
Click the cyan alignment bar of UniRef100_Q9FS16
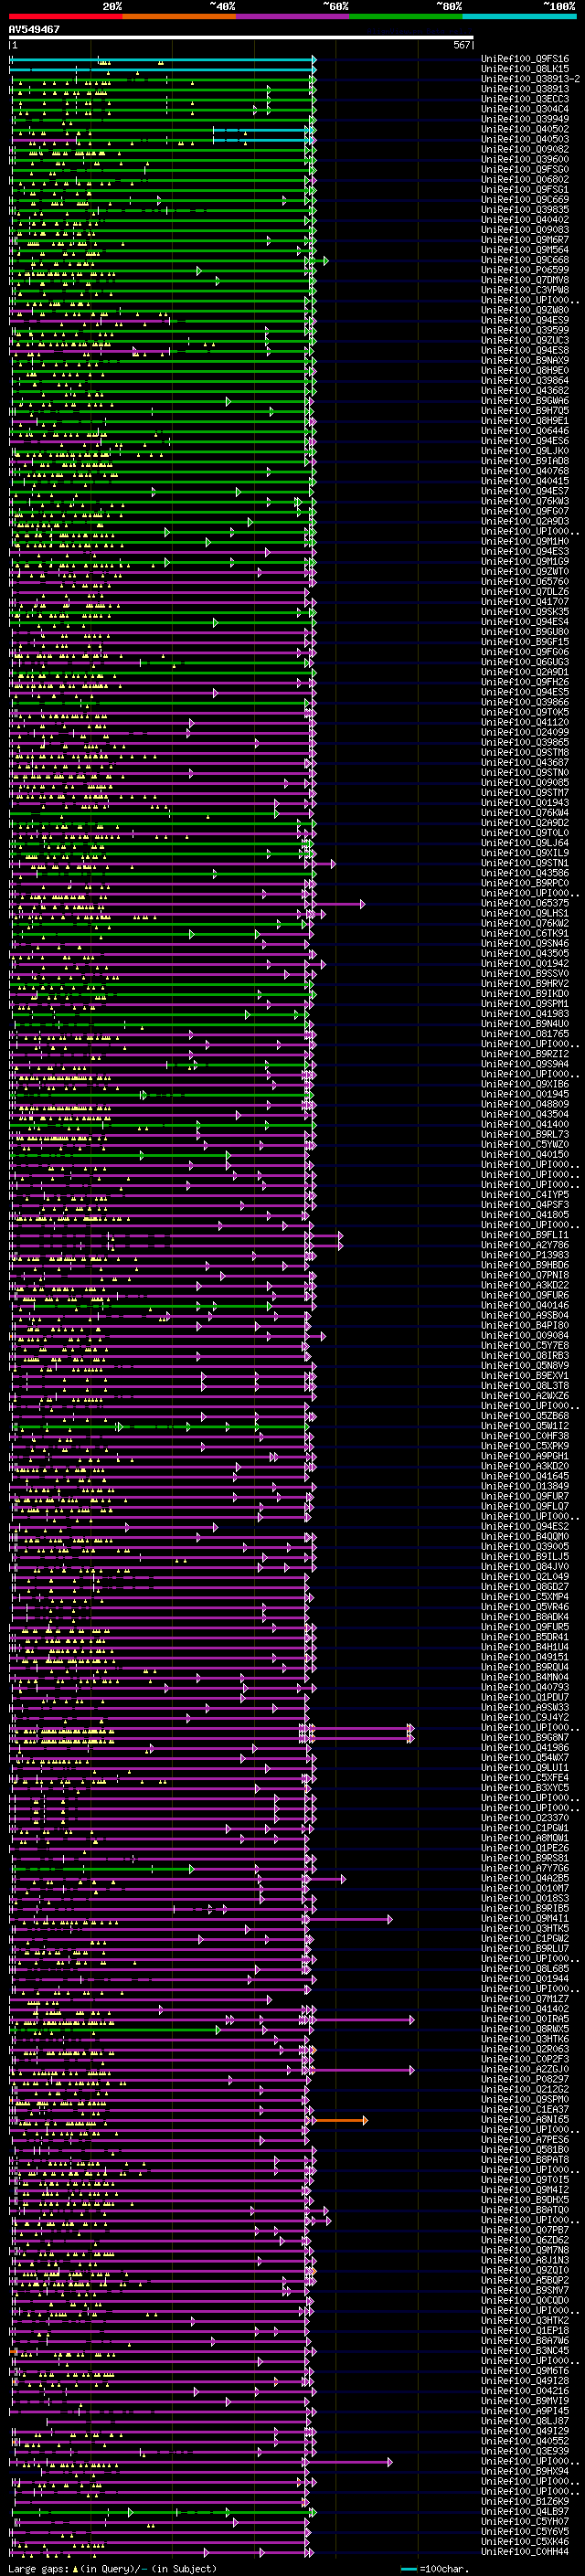tap(162, 59)
